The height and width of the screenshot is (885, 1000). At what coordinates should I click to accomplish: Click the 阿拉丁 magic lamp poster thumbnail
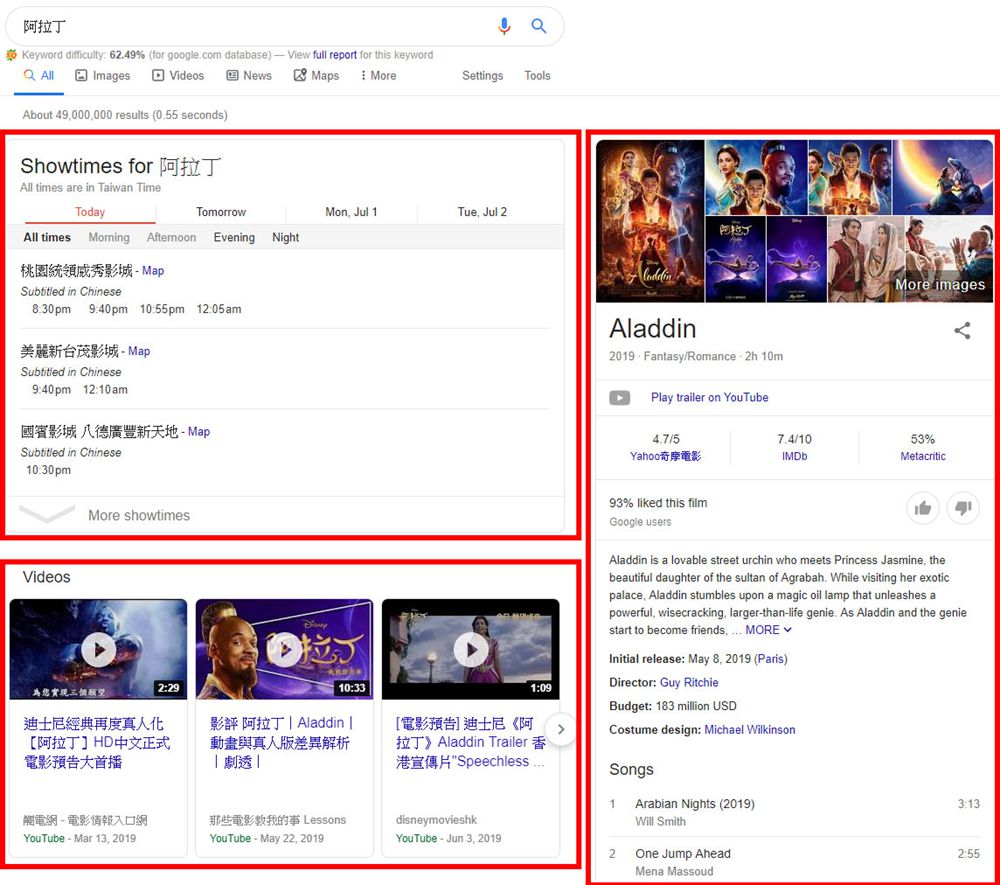point(735,259)
